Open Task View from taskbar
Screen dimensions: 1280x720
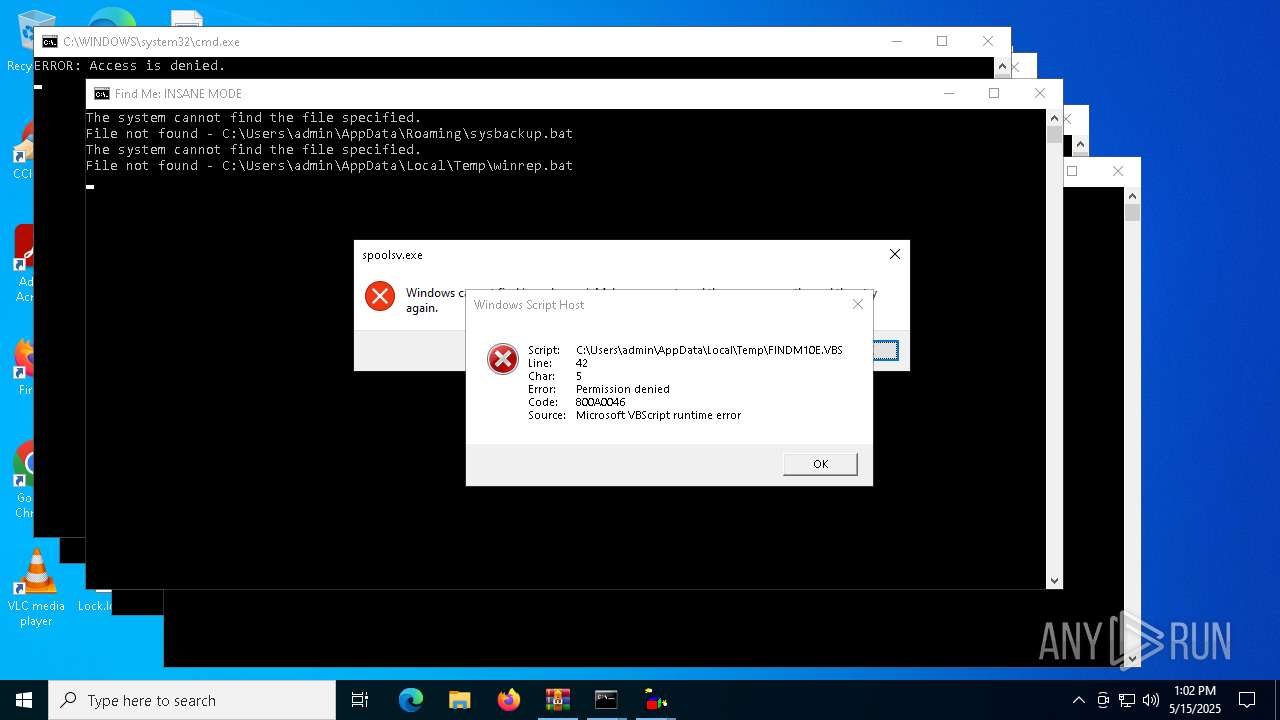tap(360, 700)
